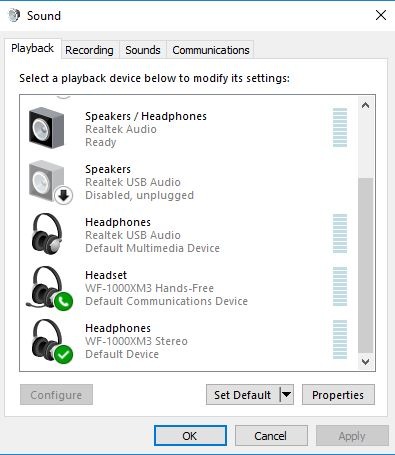Click the volume level meter for the Headset
The height and width of the screenshot is (455, 395).
coord(340,286)
